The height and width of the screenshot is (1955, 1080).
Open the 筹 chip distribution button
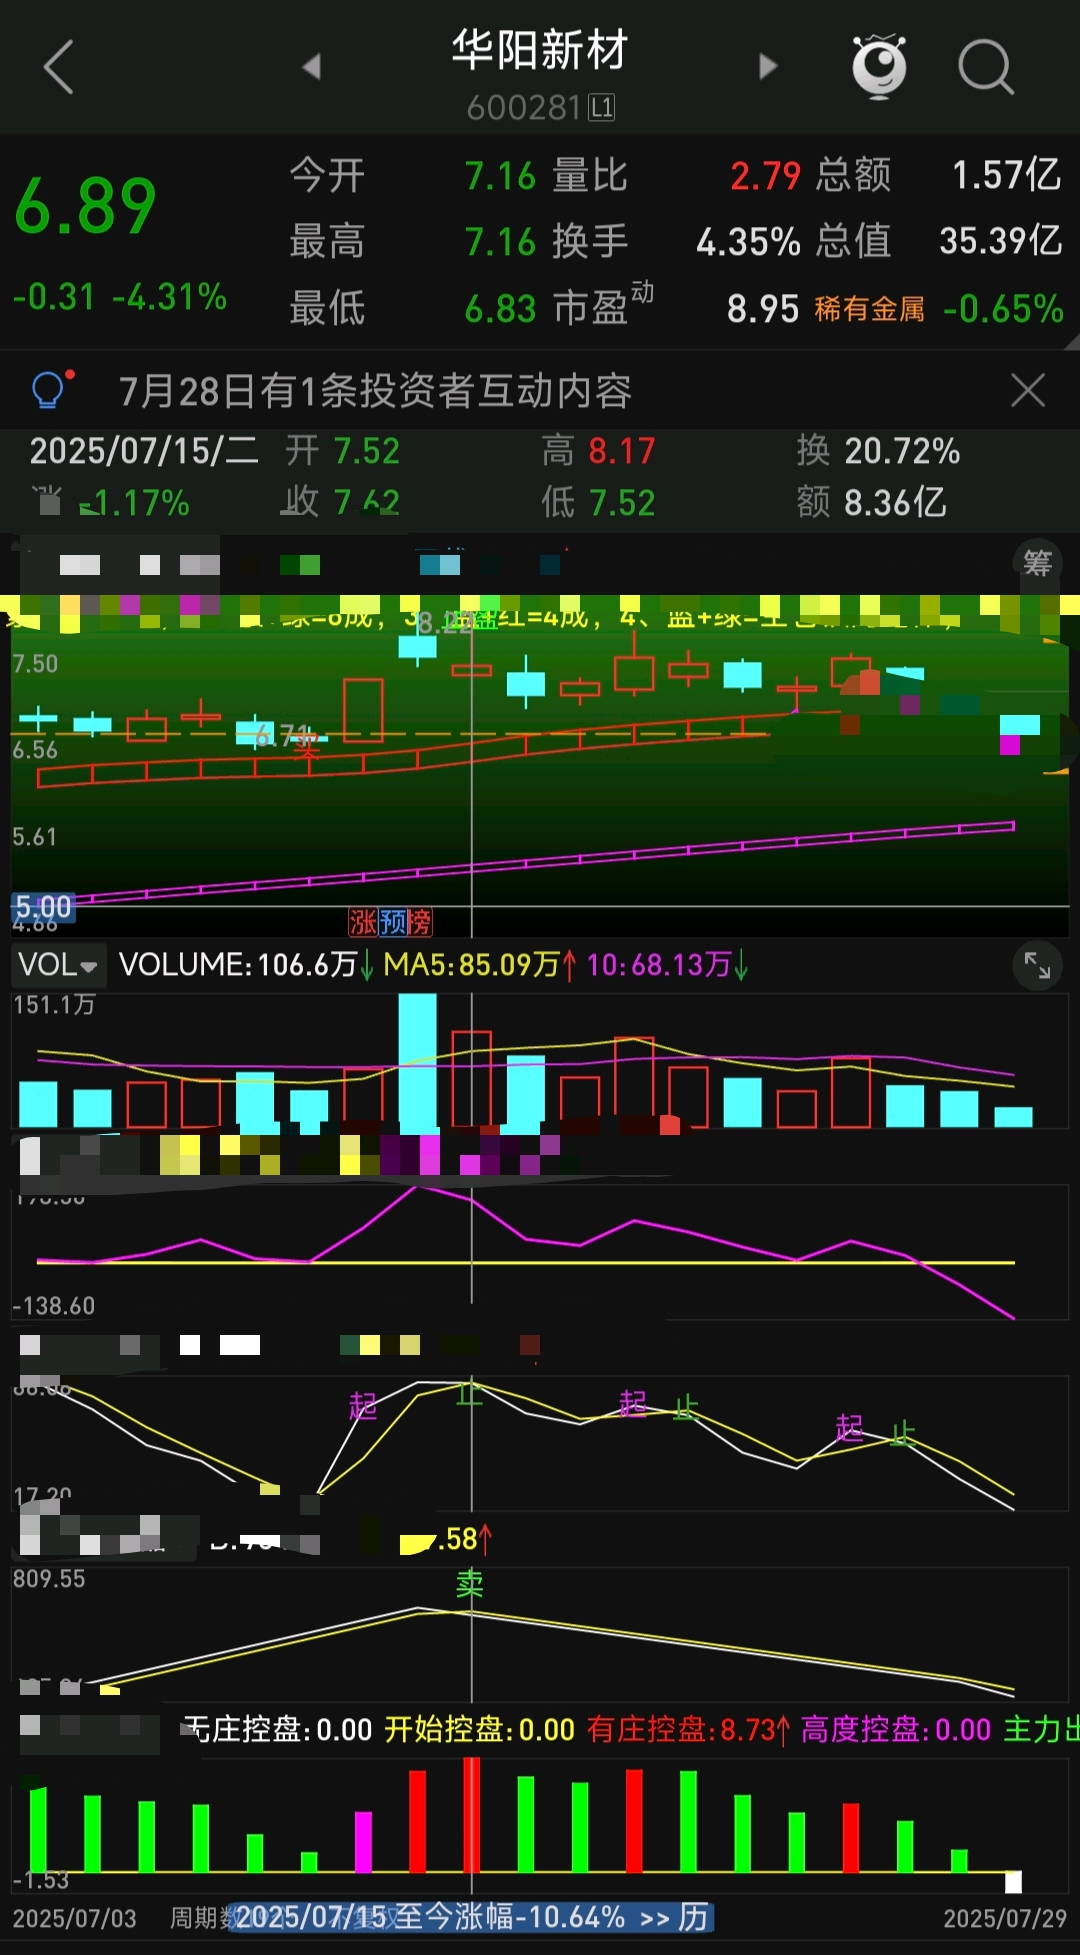(x=1037, y=563)
